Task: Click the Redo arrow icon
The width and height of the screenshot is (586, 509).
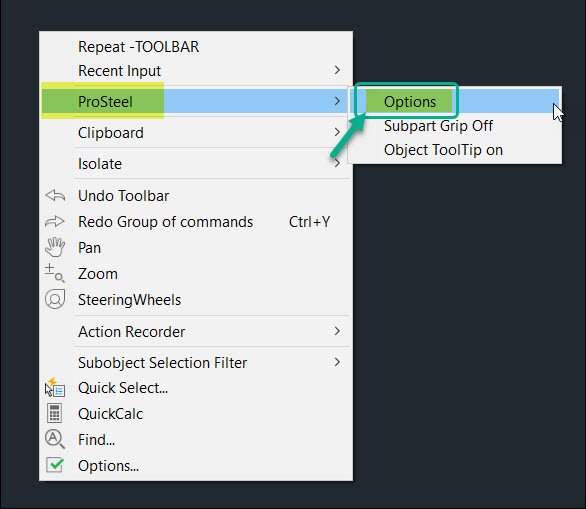Action: tap(55, 222)
